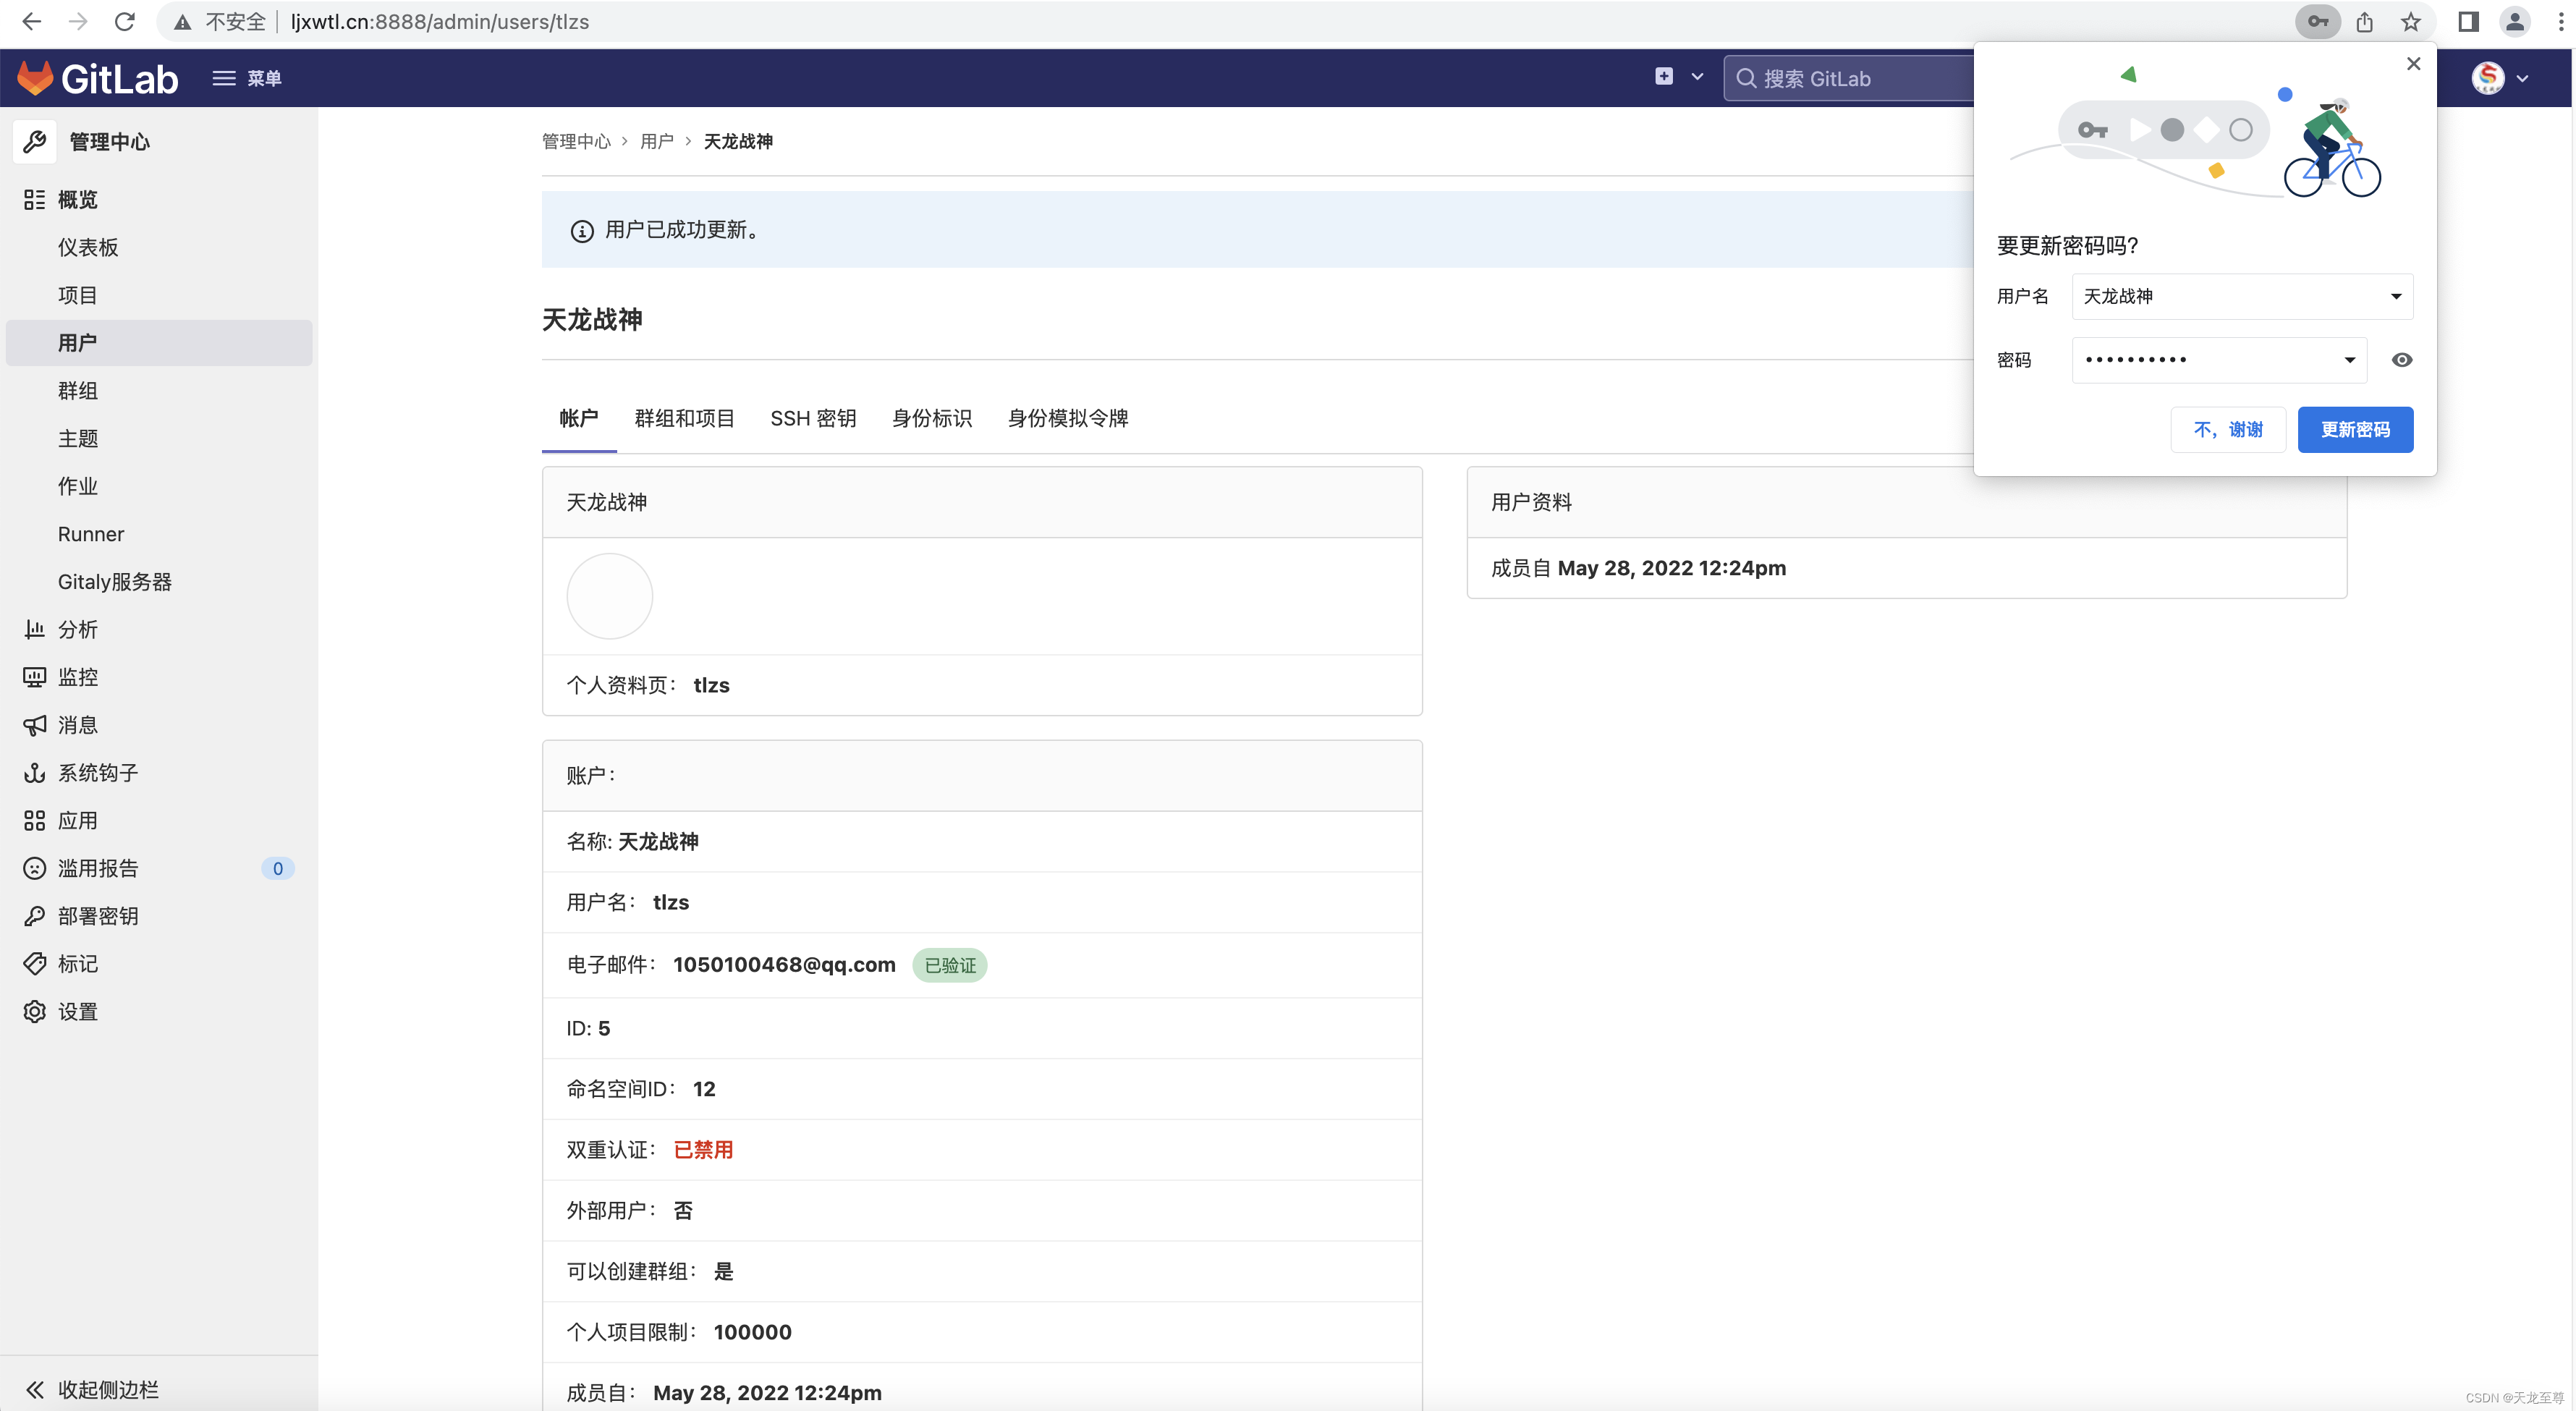
Task: Click the 分析 chart icon
Action: [x=35, y=629]
